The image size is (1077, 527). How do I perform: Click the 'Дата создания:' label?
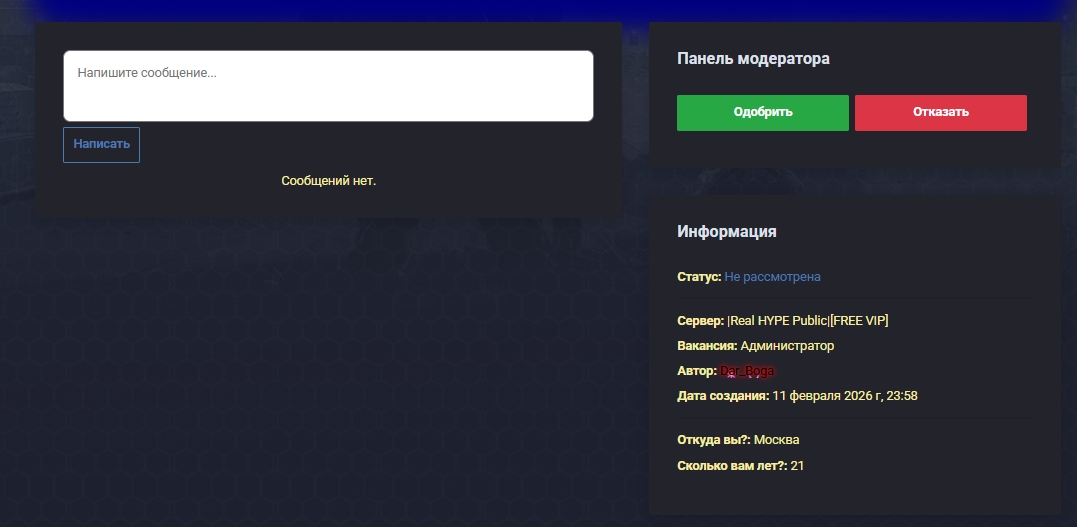[x=723, y=396]
